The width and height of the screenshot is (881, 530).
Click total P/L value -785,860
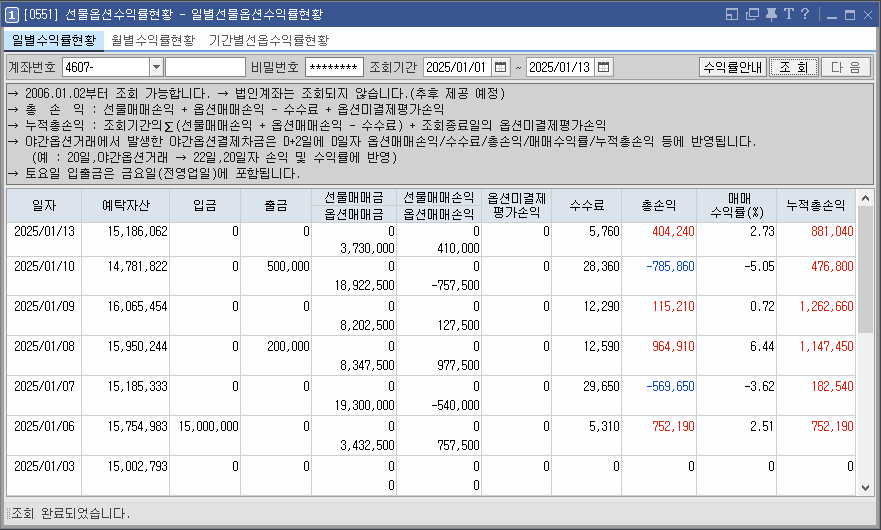pyautogui.click(x=670, y=266)
